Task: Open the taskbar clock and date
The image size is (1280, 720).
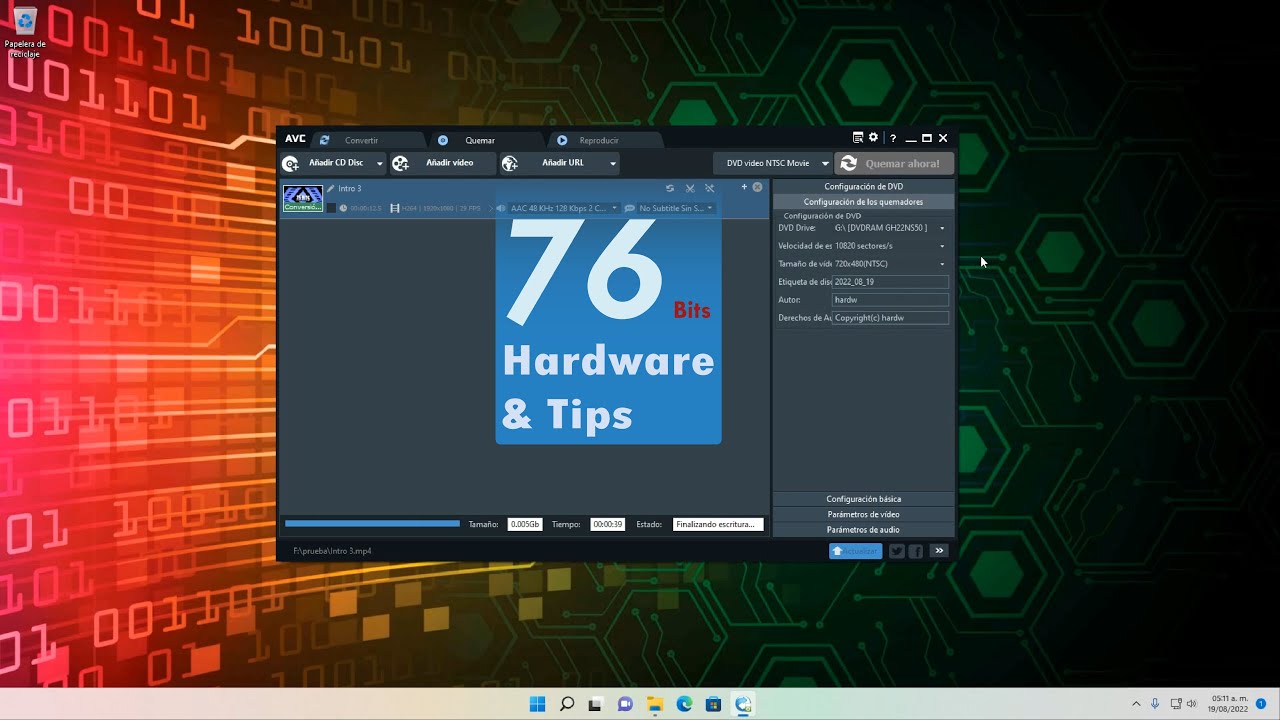Action: (1229, 704)
